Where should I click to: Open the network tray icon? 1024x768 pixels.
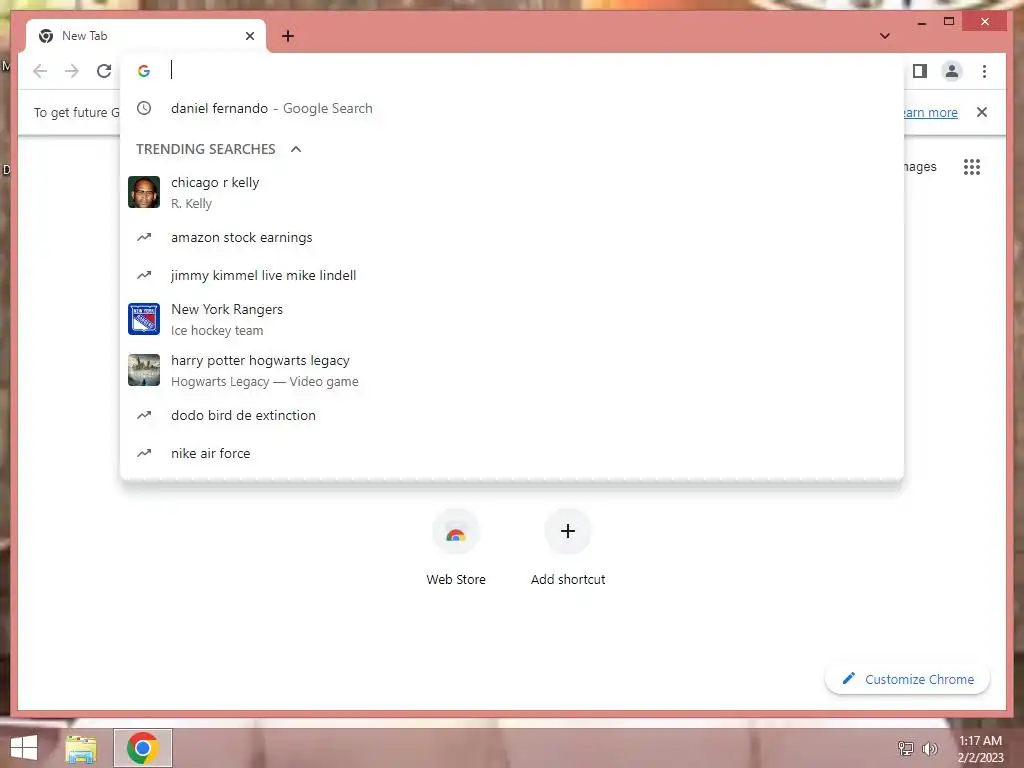(906, 748)
